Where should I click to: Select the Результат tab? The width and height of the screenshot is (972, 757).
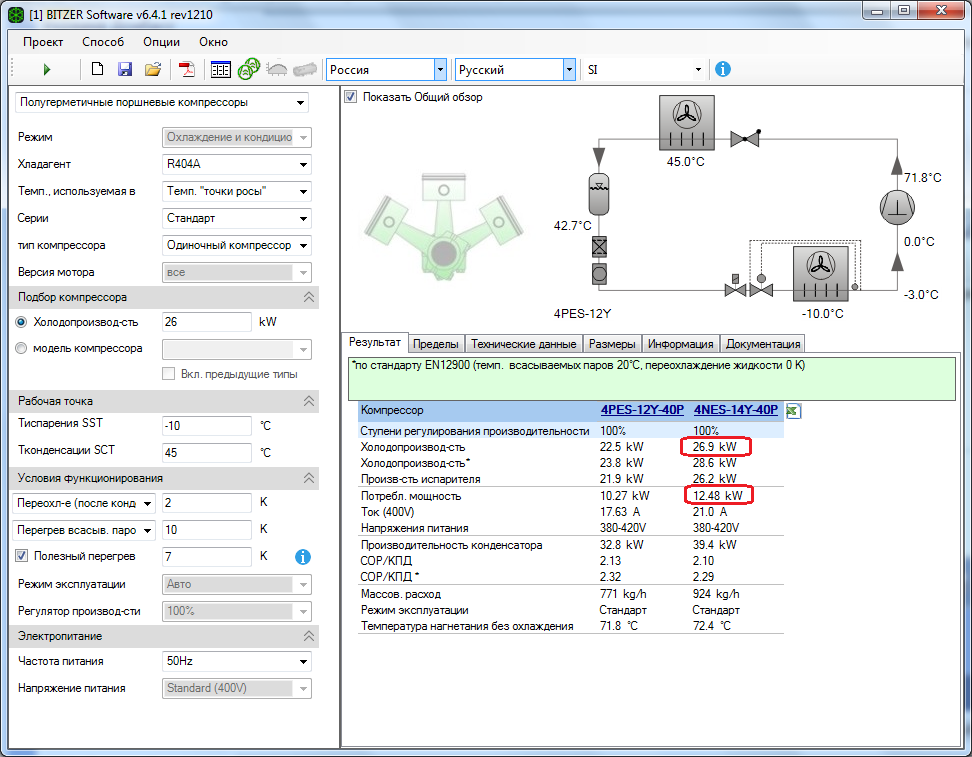tap(374, 342)
